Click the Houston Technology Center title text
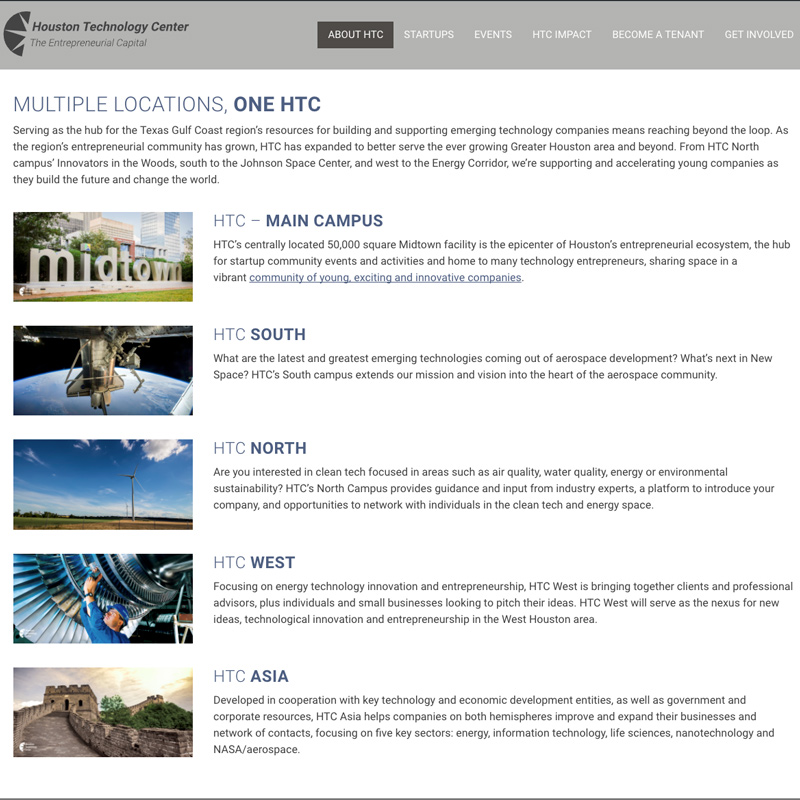 pyautogui.click(x=110, y=27)
